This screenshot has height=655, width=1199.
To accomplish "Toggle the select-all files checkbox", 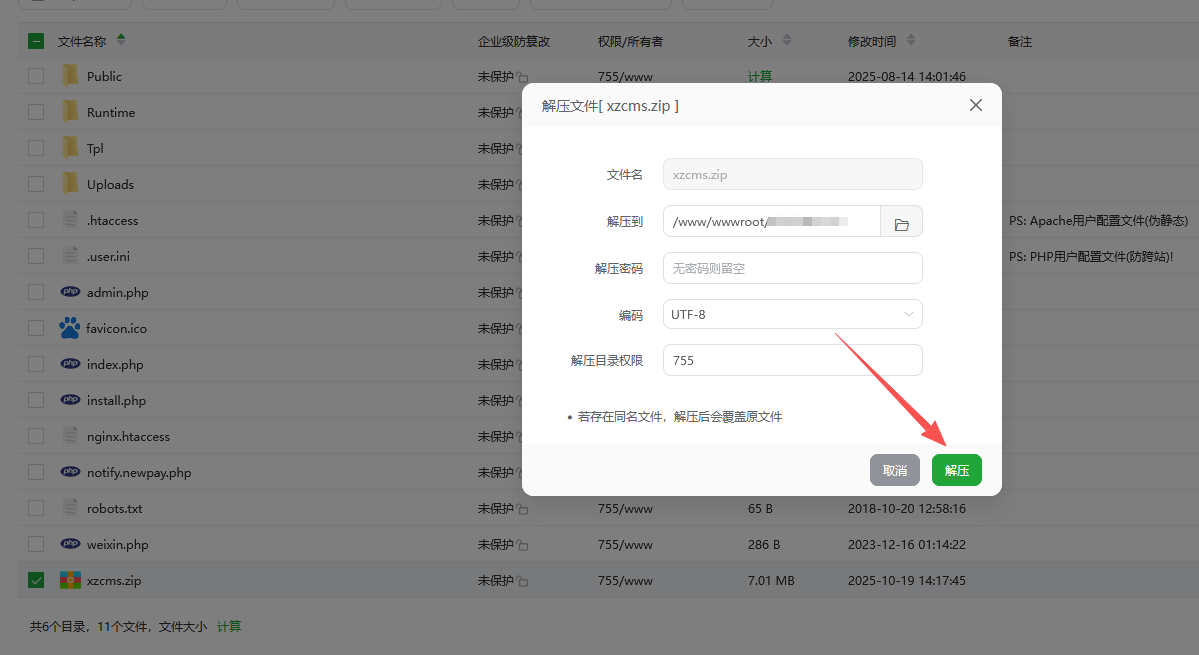I will pos(36,41).
